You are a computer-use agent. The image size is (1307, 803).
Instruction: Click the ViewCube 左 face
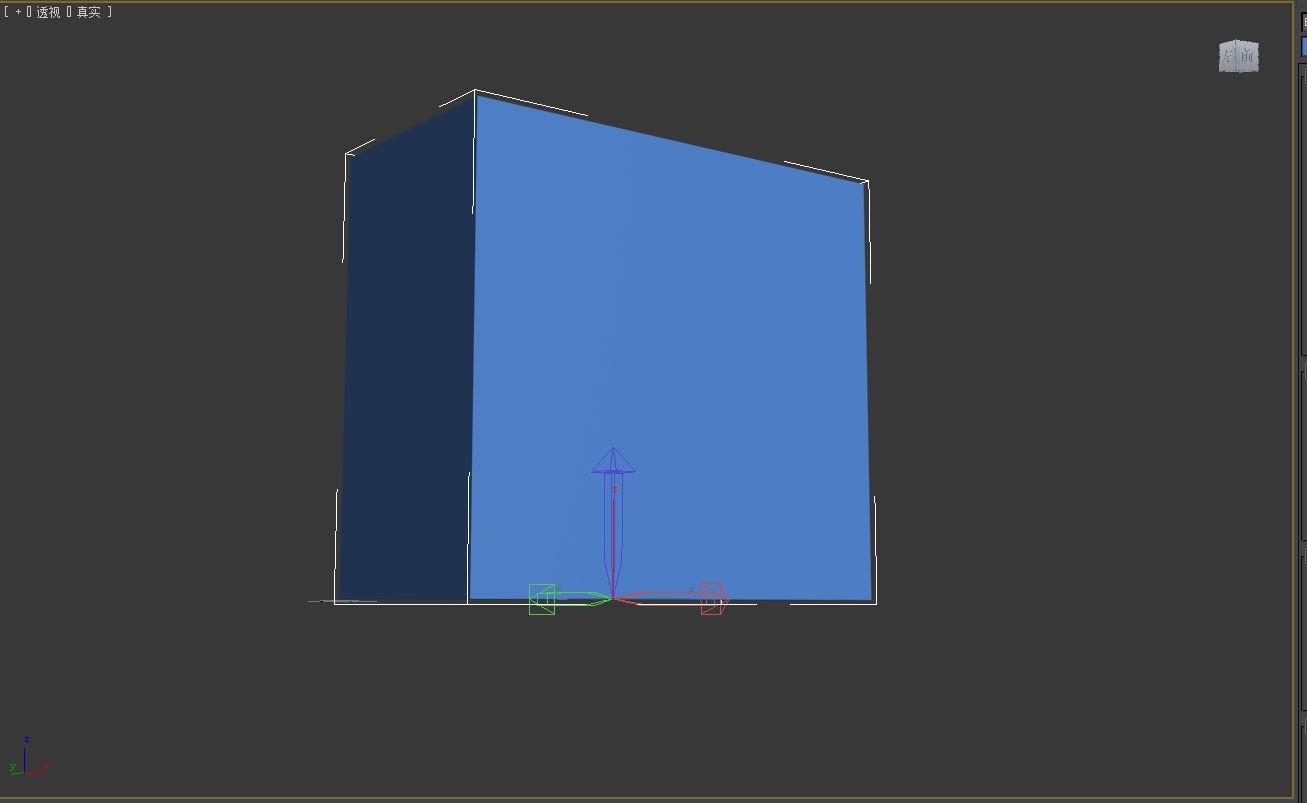pos(1227,58)
